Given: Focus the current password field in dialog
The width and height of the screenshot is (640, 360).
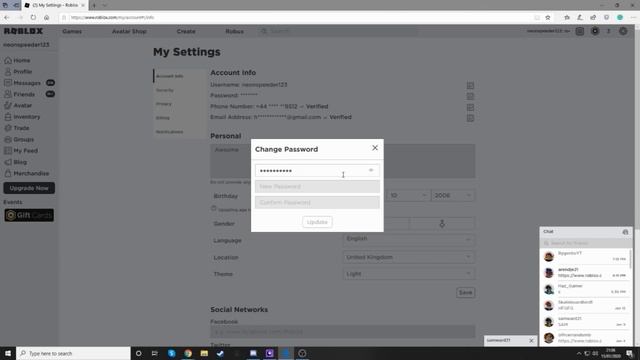Looking at the screenshot, I should (x=317, y=170).
